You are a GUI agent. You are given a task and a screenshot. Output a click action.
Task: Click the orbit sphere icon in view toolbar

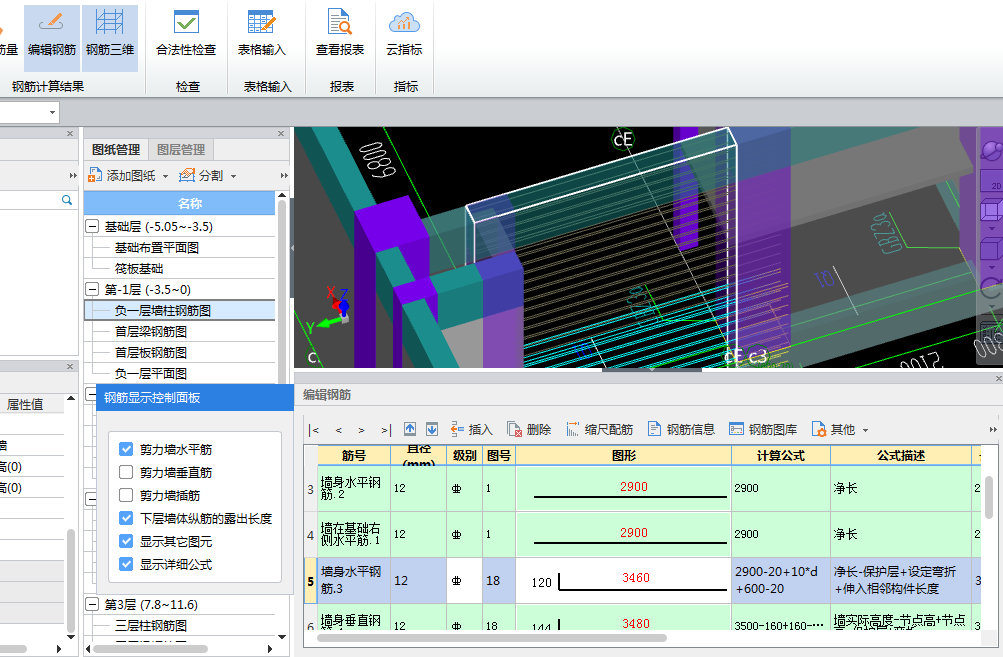(x=991, y=152)
